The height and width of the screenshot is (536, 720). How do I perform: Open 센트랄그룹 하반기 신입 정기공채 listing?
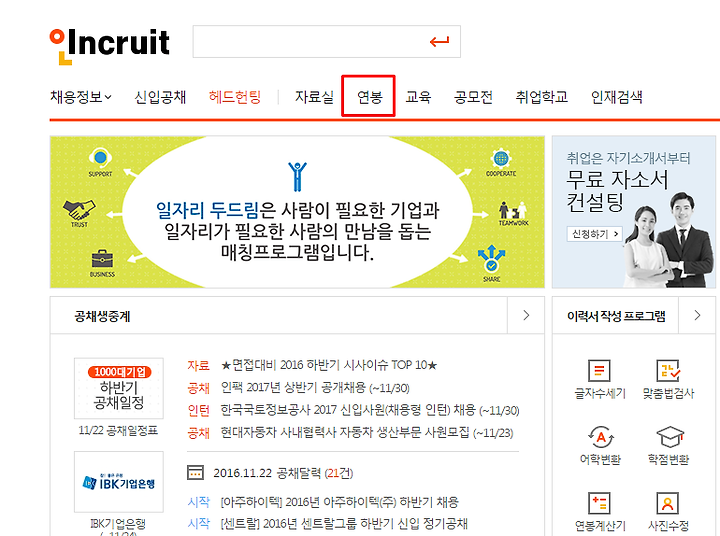tap(344, 524)
